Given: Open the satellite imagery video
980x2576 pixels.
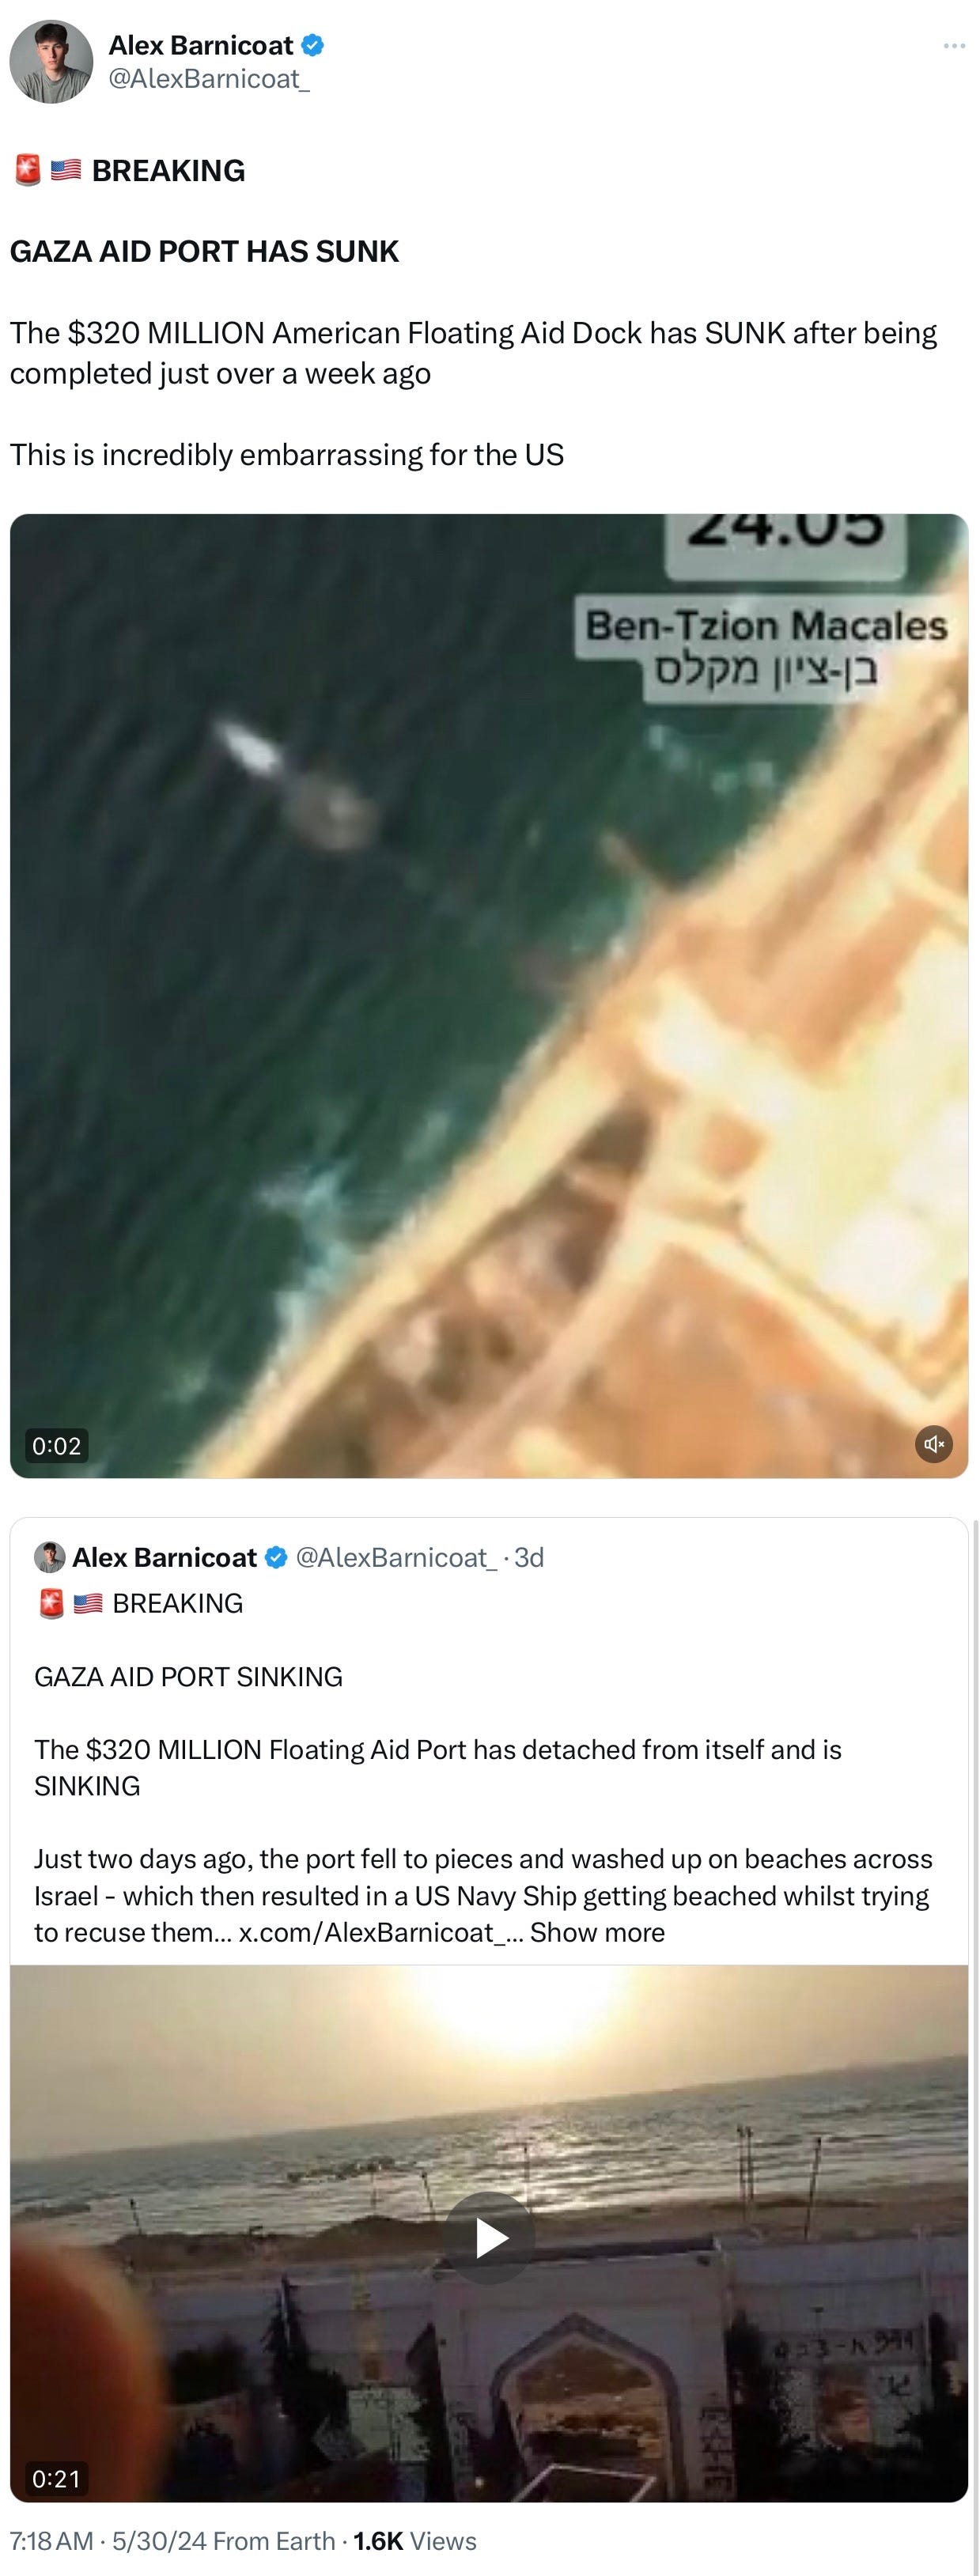Looking at the screenshot, I should point(489,996).
